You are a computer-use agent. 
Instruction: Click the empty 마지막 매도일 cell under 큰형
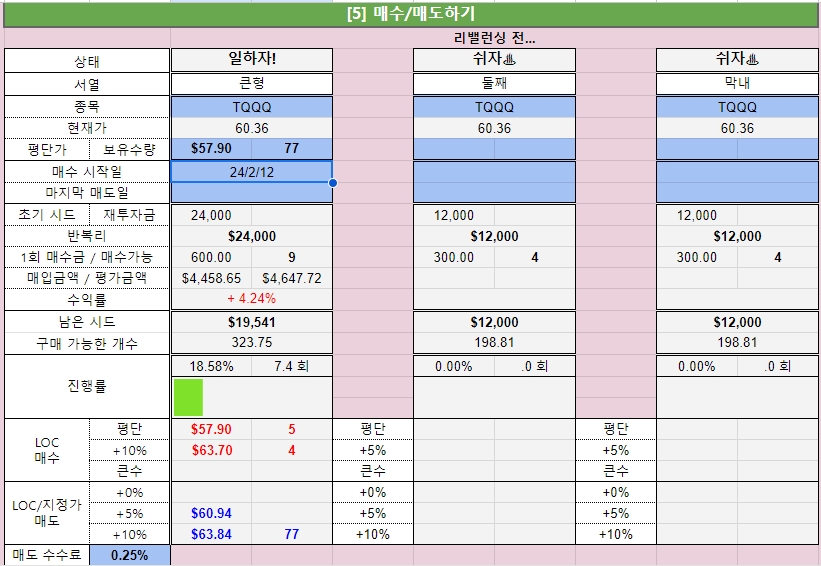[252, 193]
